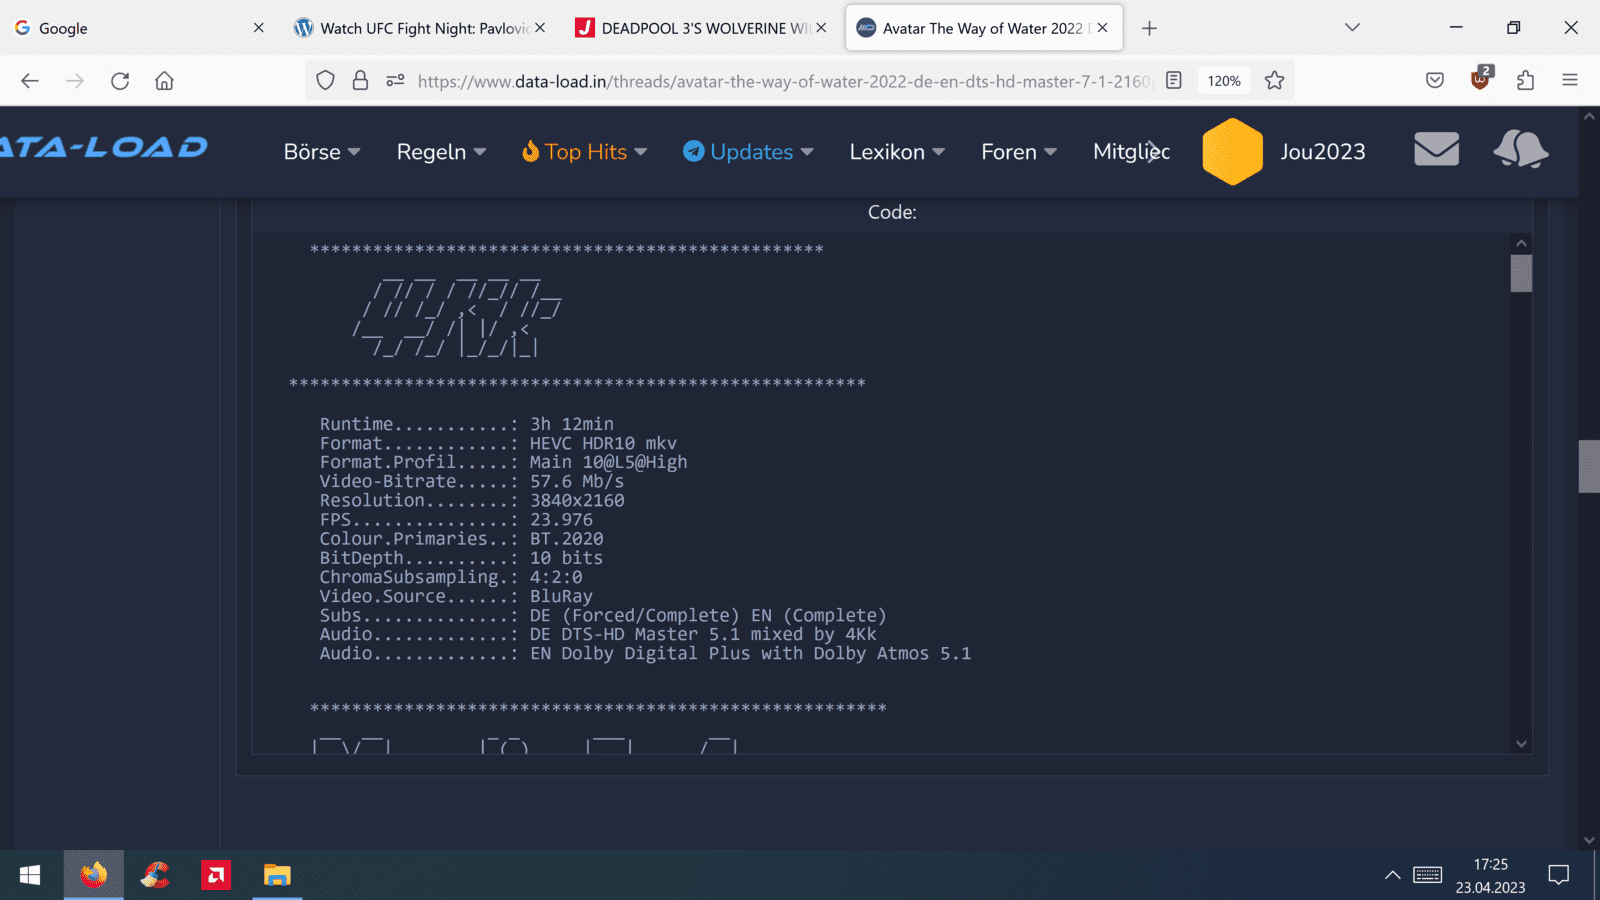
Task: List all tabs dropdown arrow
Action: tap(1352, 28)
